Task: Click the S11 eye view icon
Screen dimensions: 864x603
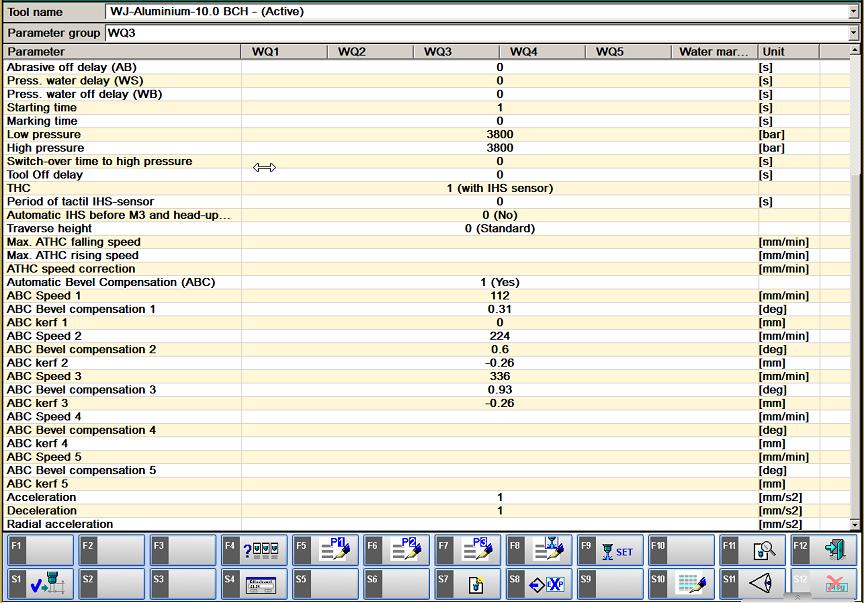Action: tap(761, 583)
